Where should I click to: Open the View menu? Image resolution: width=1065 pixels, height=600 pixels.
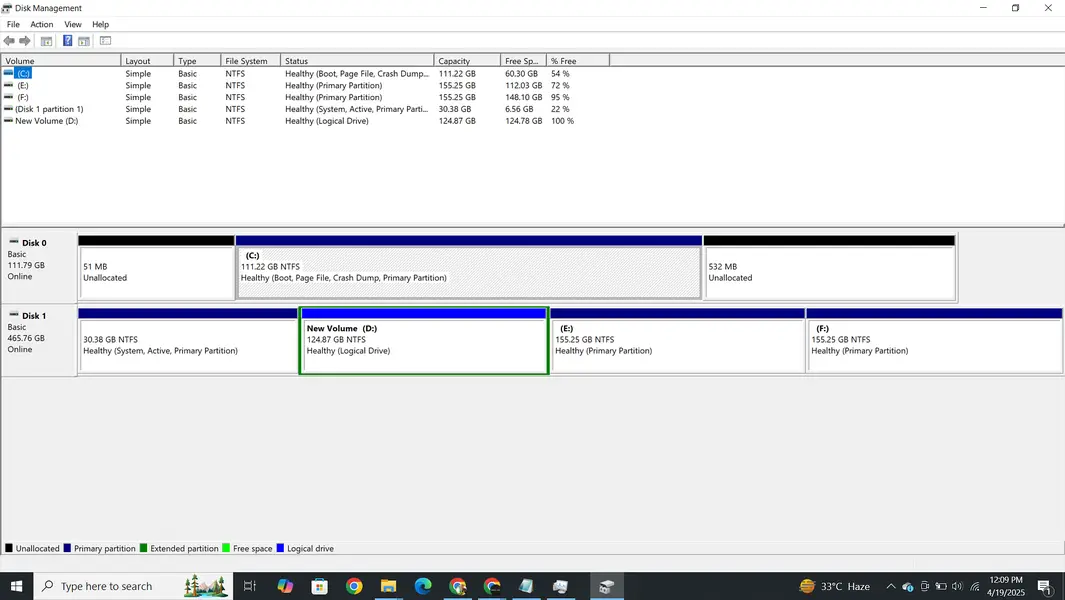[73, 24]
